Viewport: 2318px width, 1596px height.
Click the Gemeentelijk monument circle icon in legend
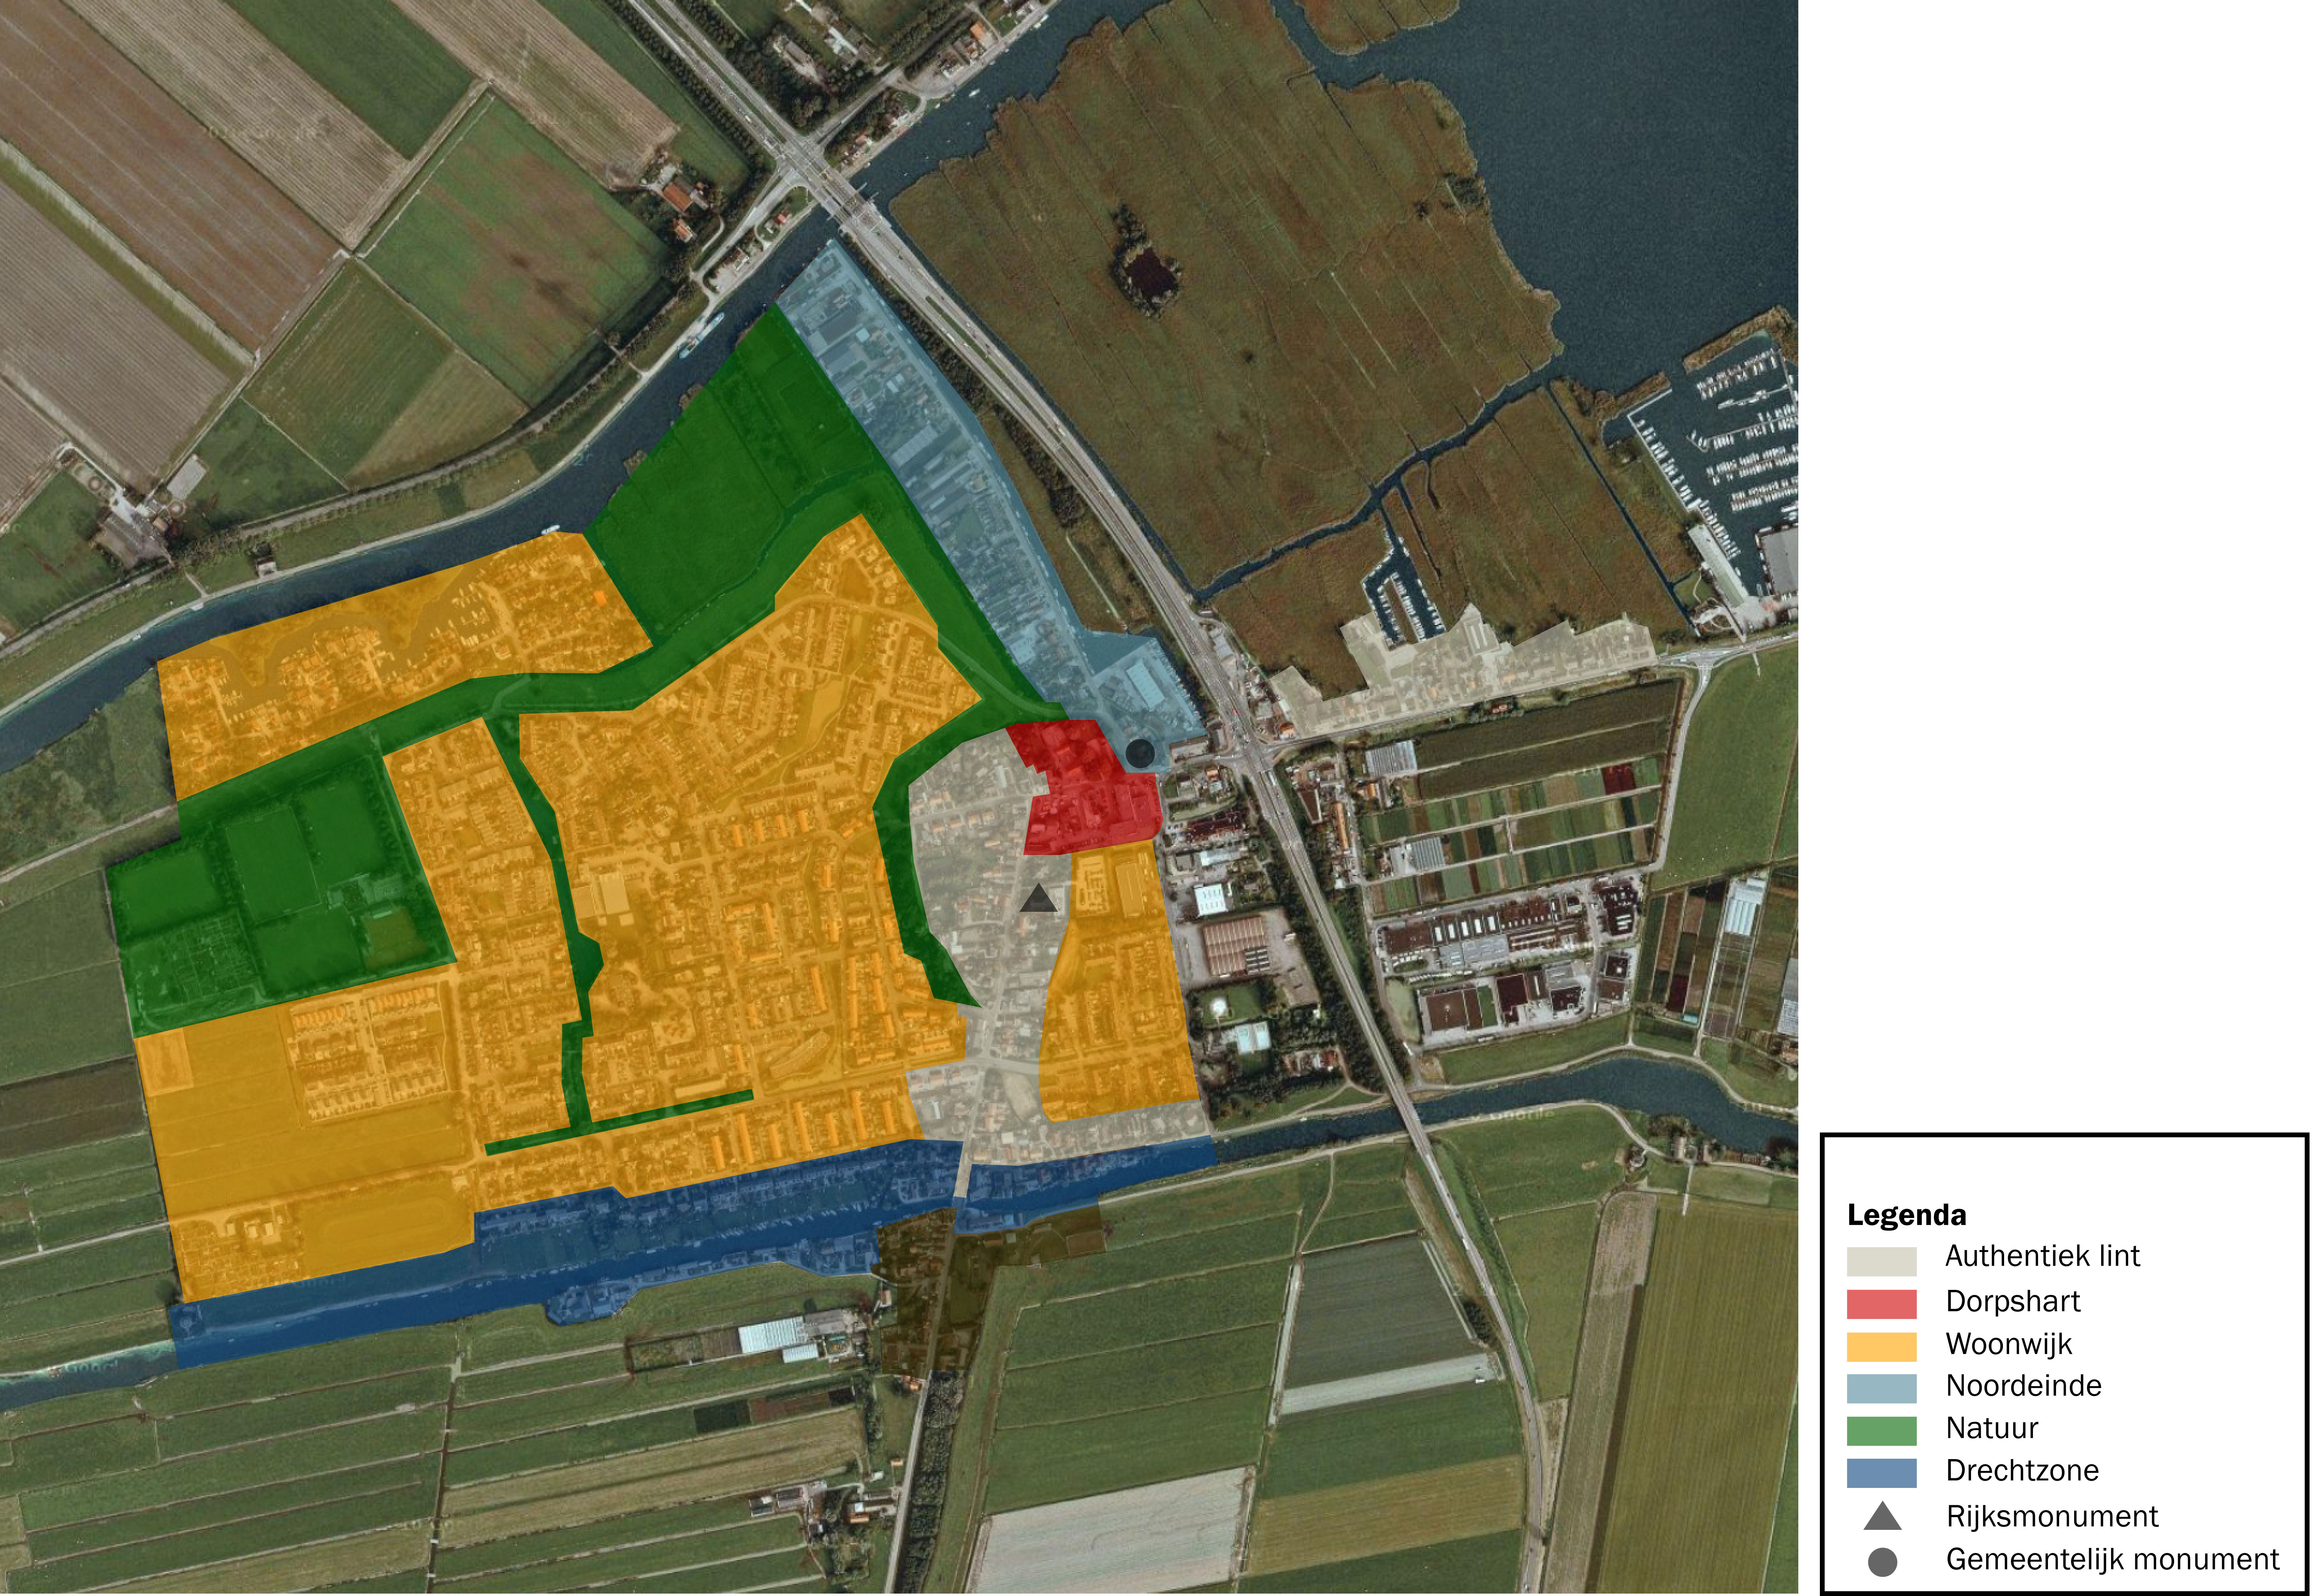coord(1882,1562)
